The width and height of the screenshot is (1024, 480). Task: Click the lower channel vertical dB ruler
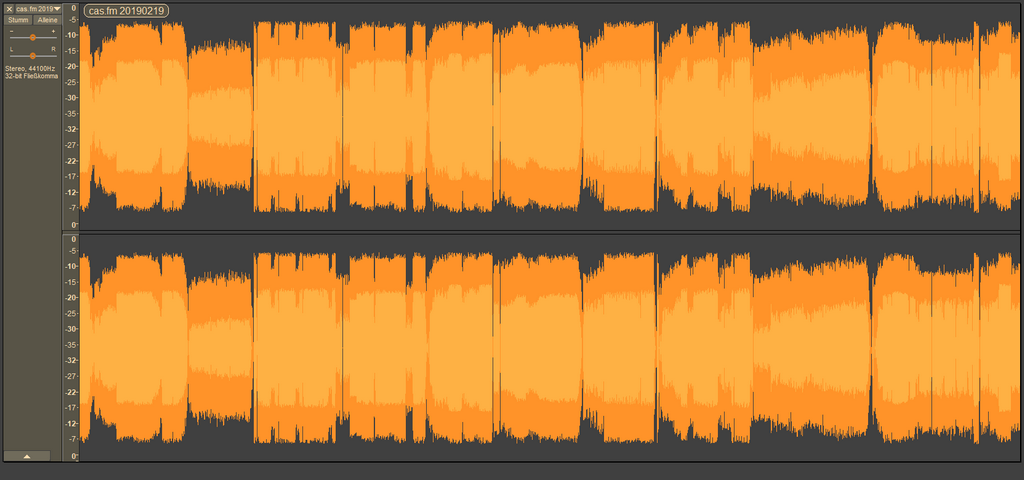(71, 347)
